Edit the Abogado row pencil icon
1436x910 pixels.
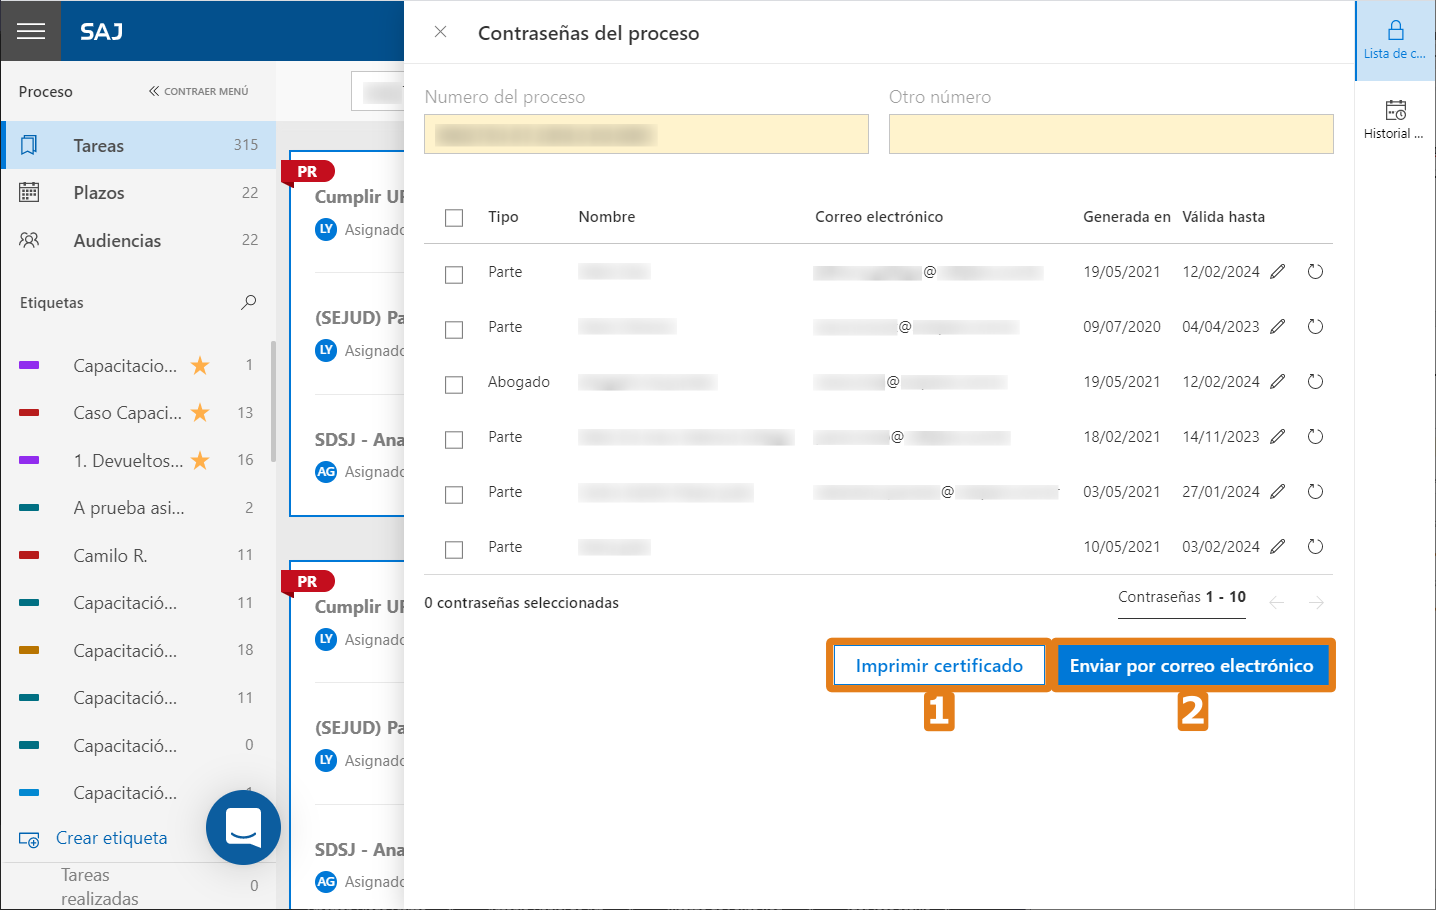click(x=1277, y=382)
